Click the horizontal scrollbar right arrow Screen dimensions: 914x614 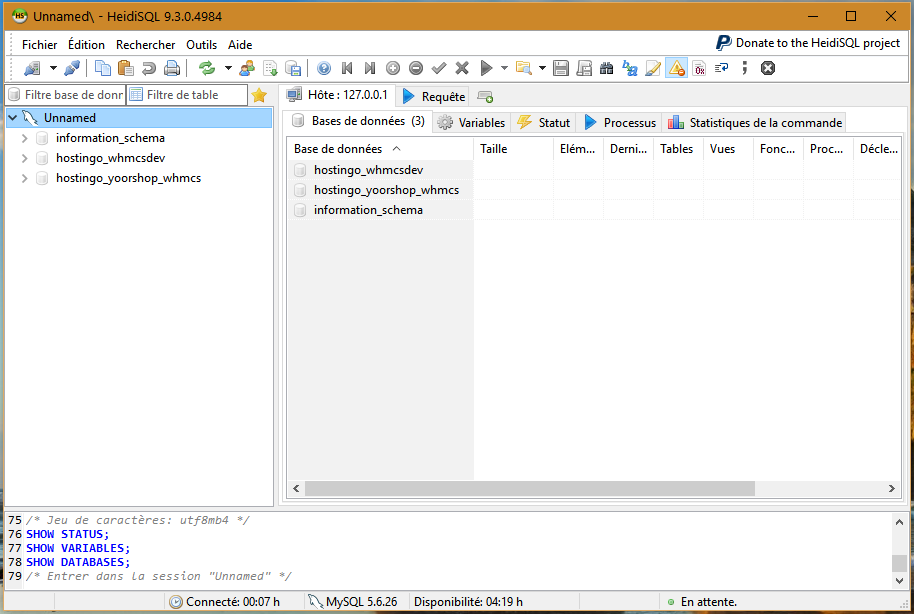892,489
